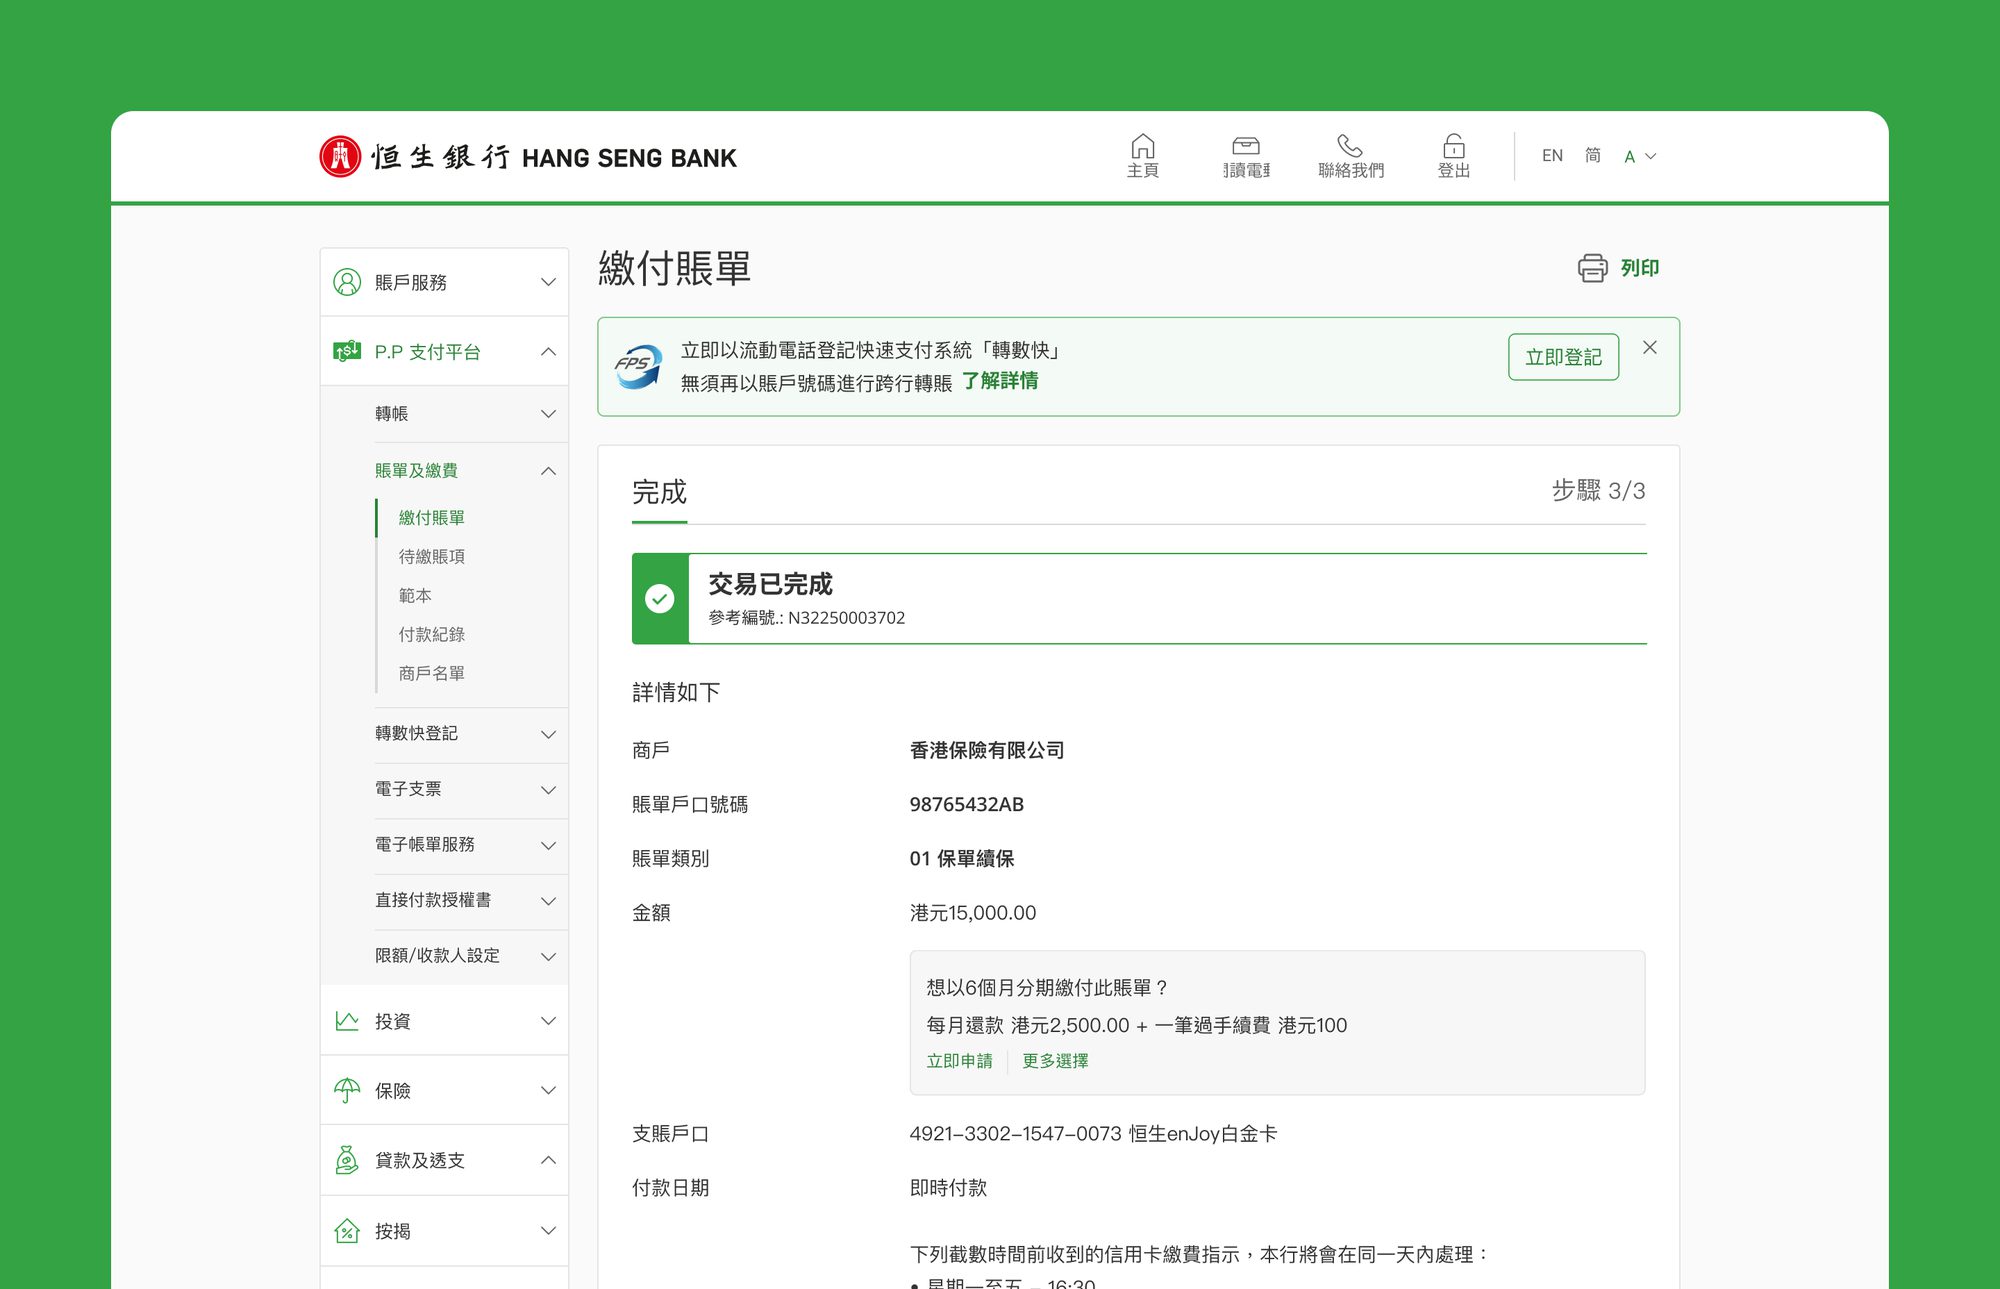The height and width of the screenshot is (1289, 2000).
Task: Click the 更多選擇 link
Action: pyautogui.click(x=1055, y=1061)
